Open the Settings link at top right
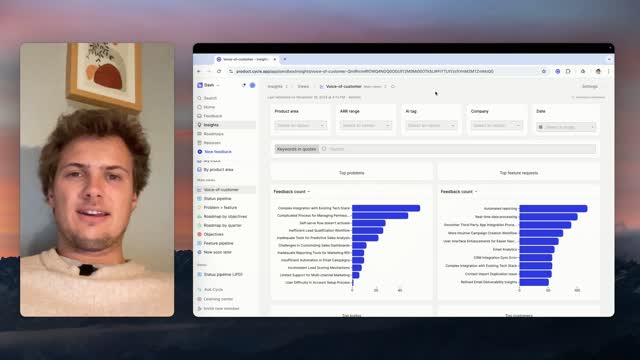Screen dimensions: 640x360 [x=590, y=87]
